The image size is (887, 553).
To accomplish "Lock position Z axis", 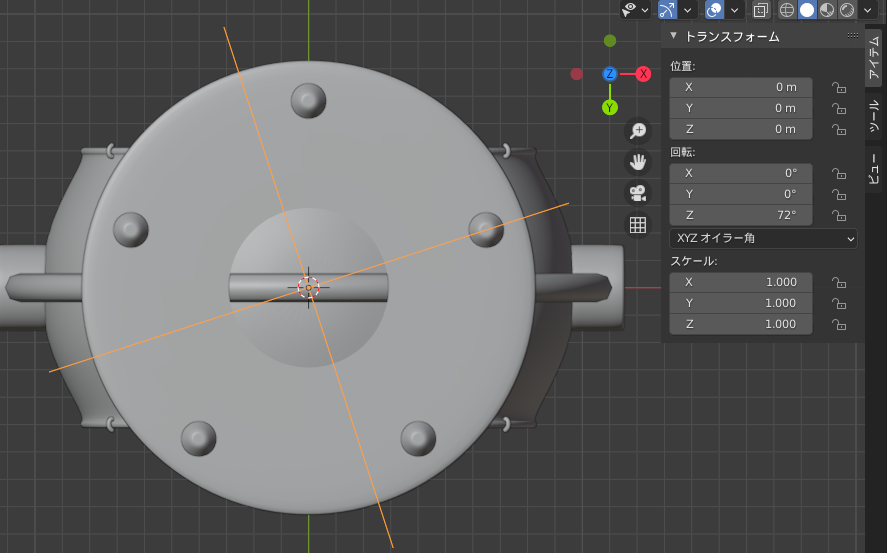I will coord(839,129).
